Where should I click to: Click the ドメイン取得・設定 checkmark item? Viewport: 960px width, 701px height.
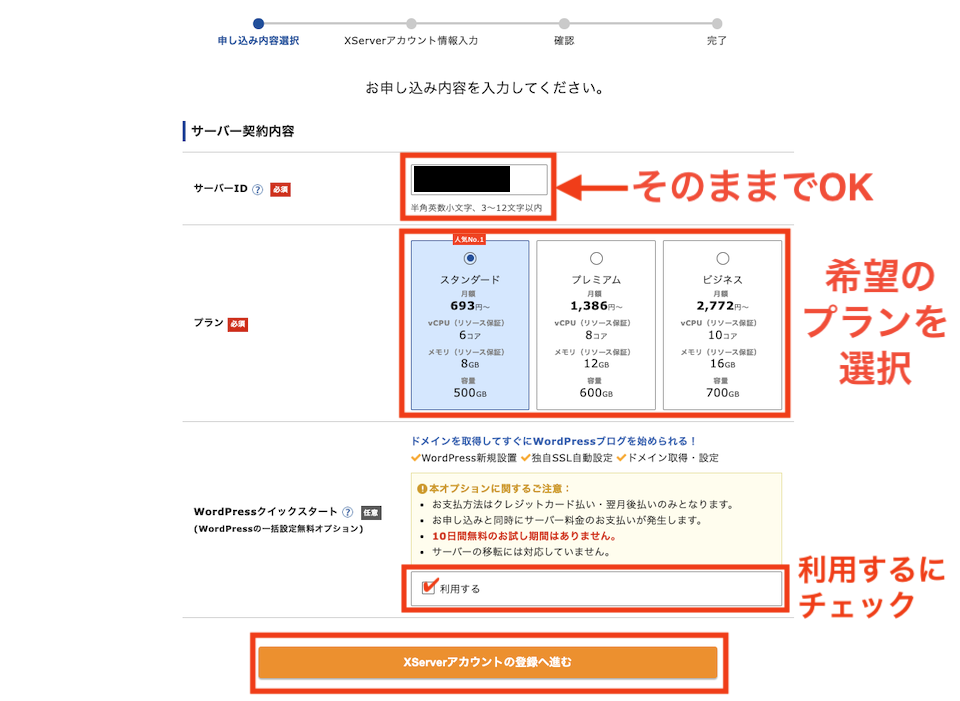point(672,458)
